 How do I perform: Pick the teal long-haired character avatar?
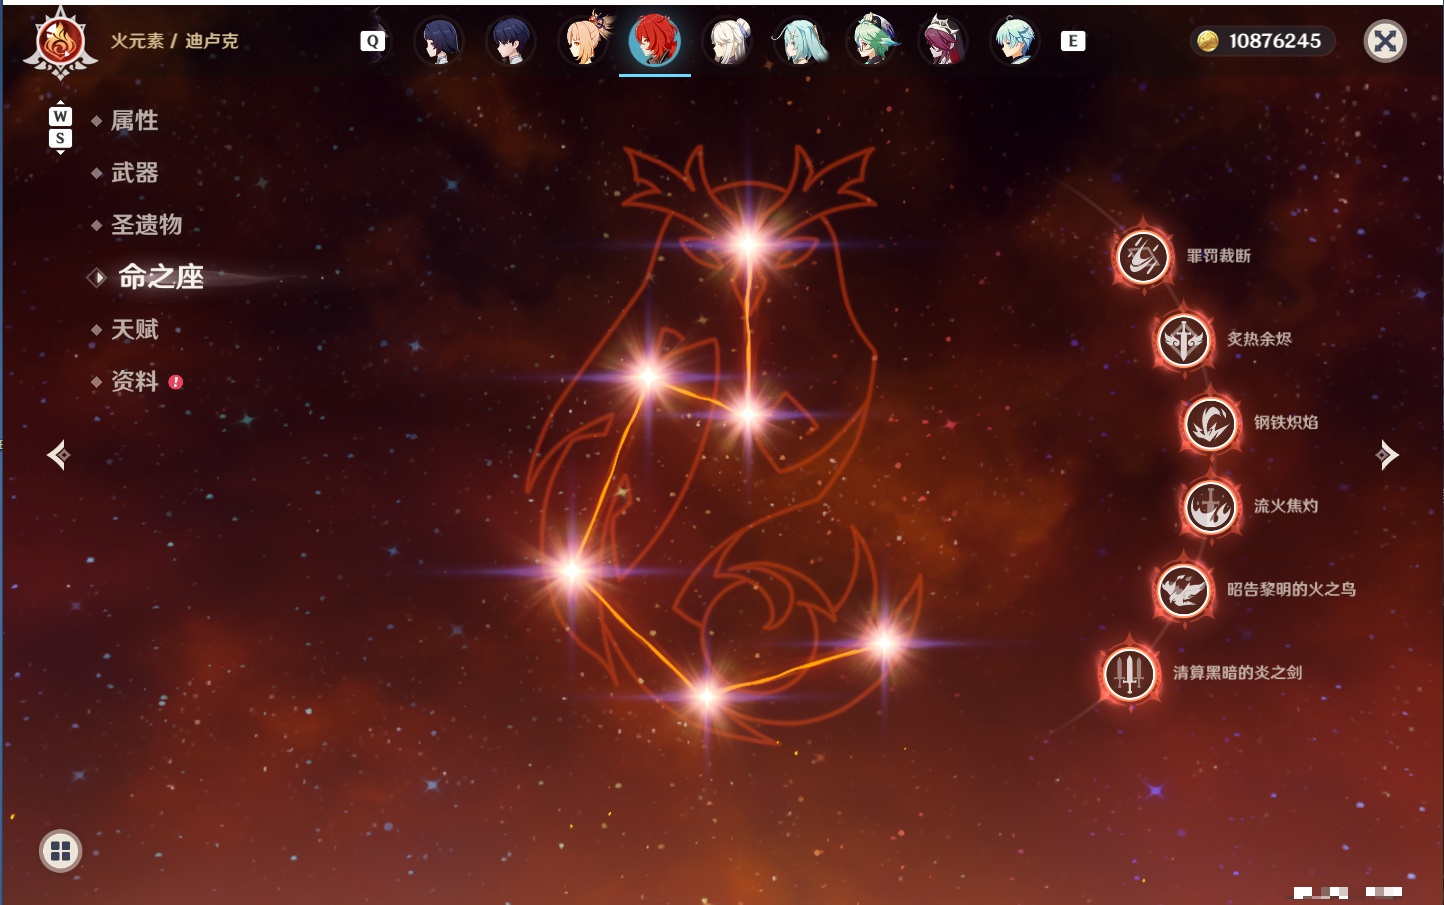(x=800, y=41)
